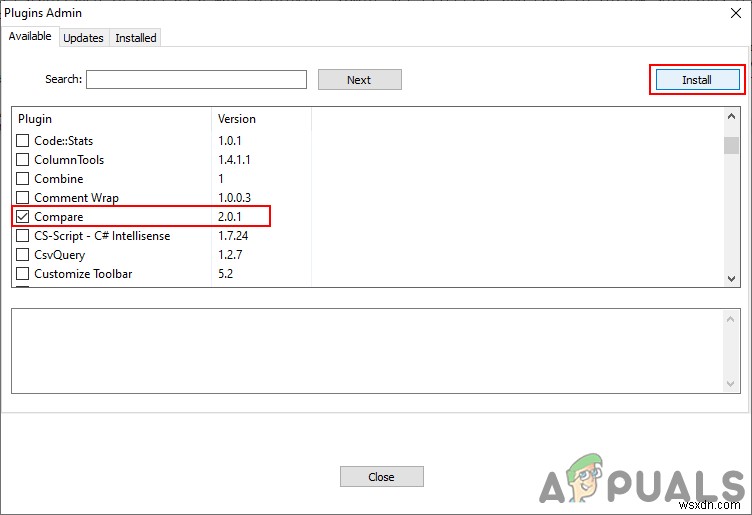Focus the Search input field
Viewport: 752px width, 515px height.
pyautogui.click(x=196, y=80)
